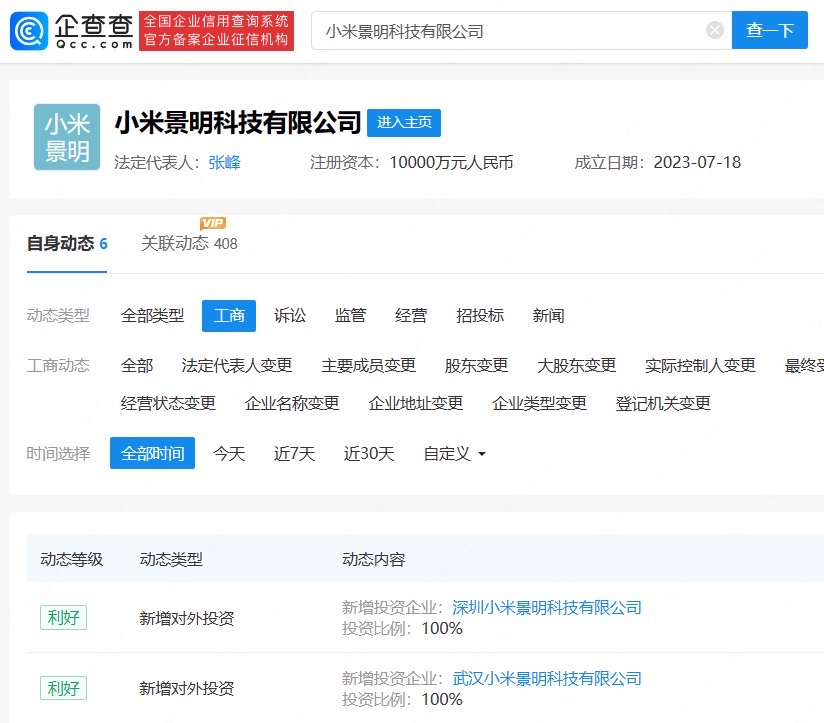Viewport: 824px width, 723px height.
Task: Filter by 法定代表人变更
Action: (236, 365)
